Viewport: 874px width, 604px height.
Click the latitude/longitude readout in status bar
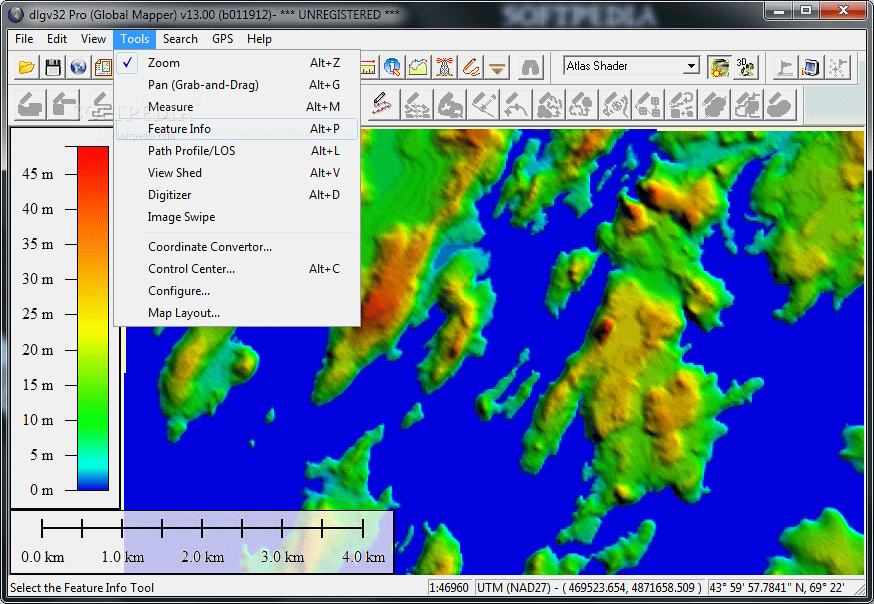pyautogui.click(x=777, y=587)
